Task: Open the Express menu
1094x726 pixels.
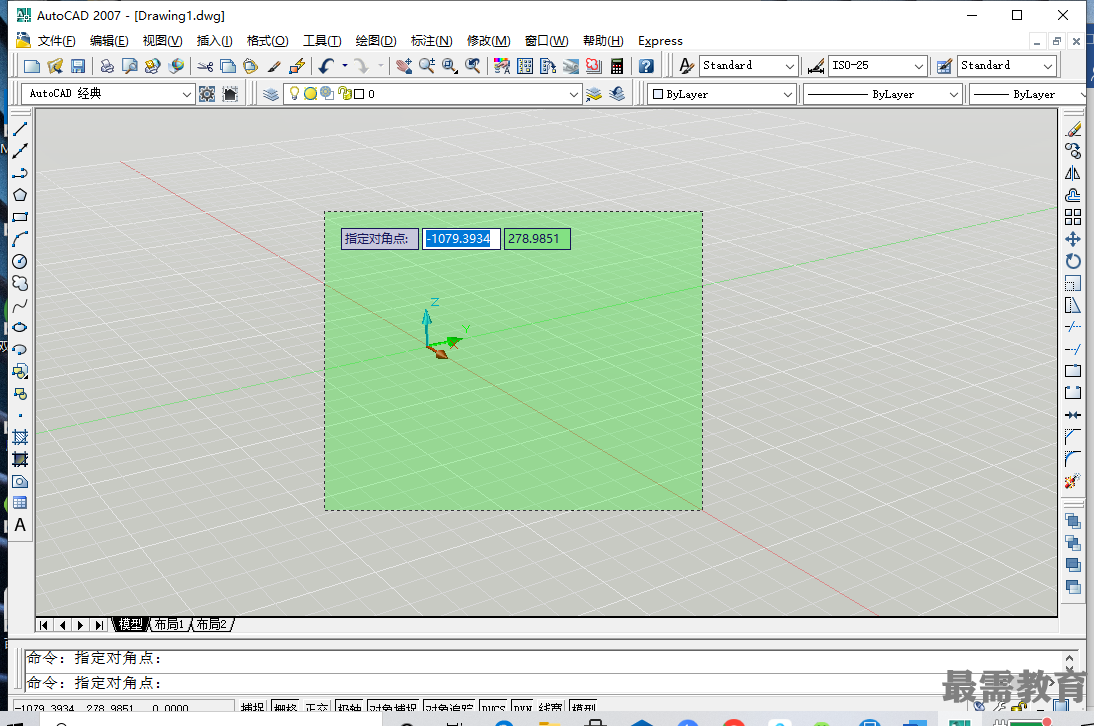Action: tap(660, 40)
